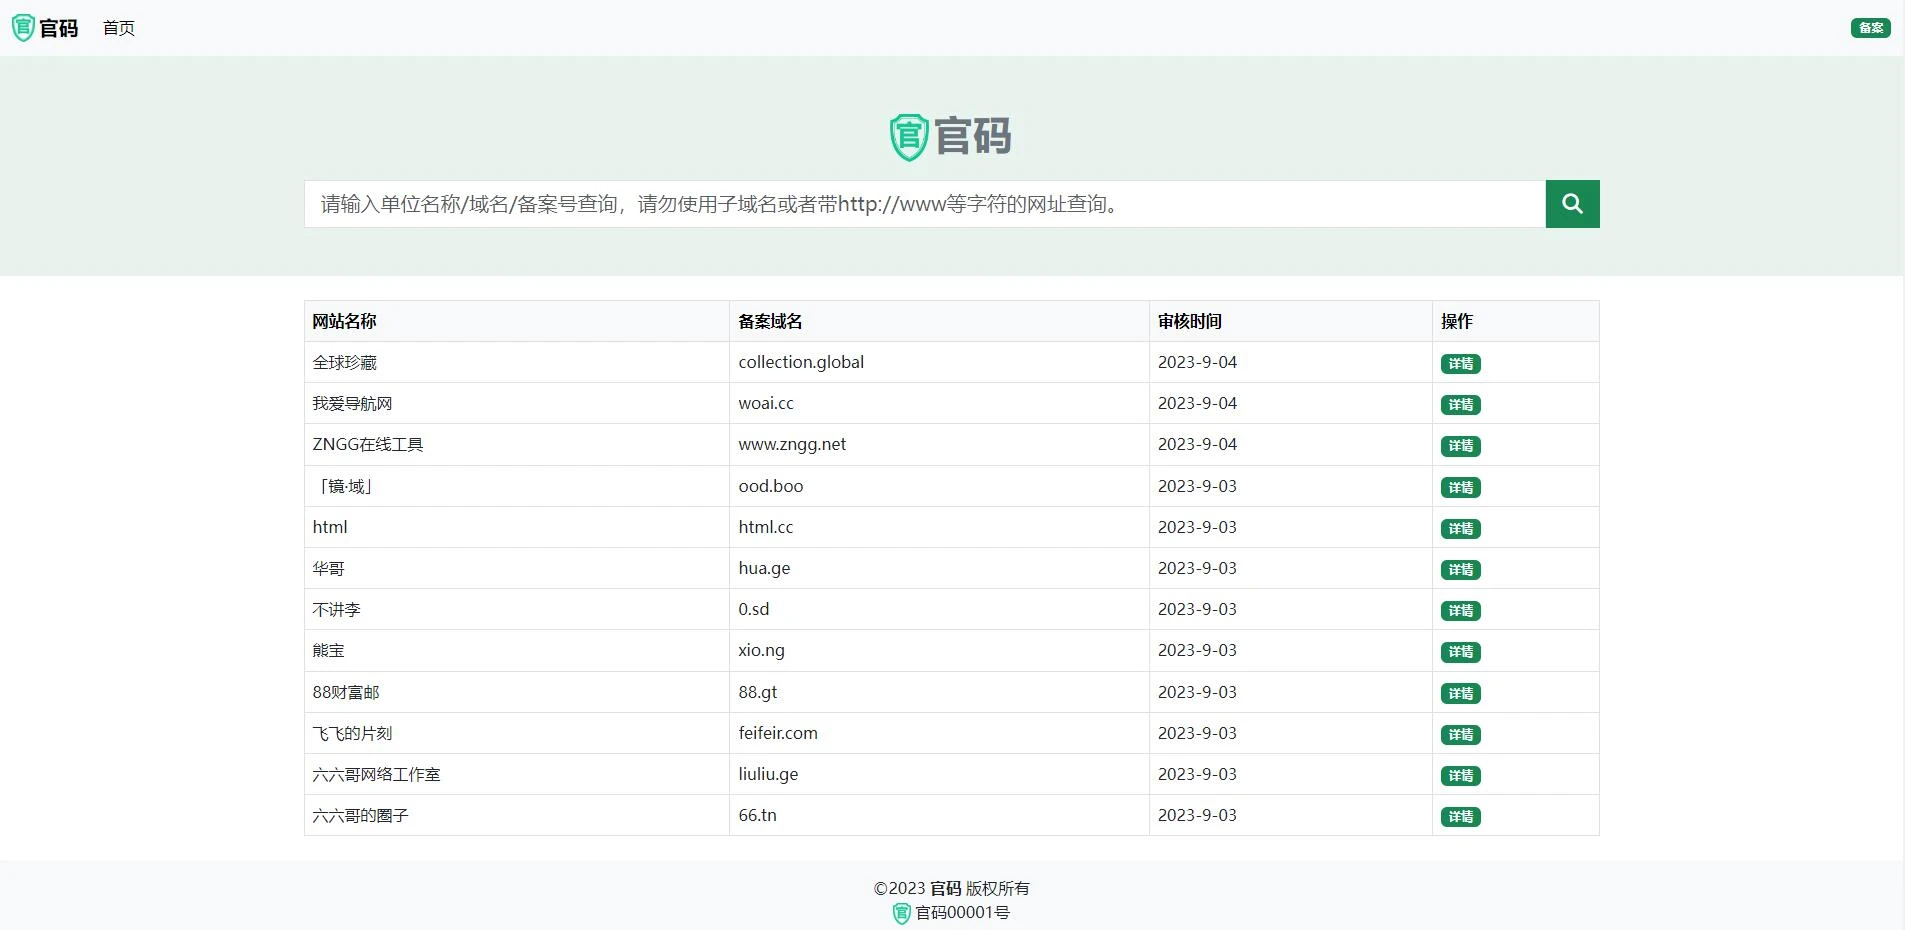Screen dimensions: 1905x930
Task: Show 详情 for xio.ng
Action: [1460, 652]
